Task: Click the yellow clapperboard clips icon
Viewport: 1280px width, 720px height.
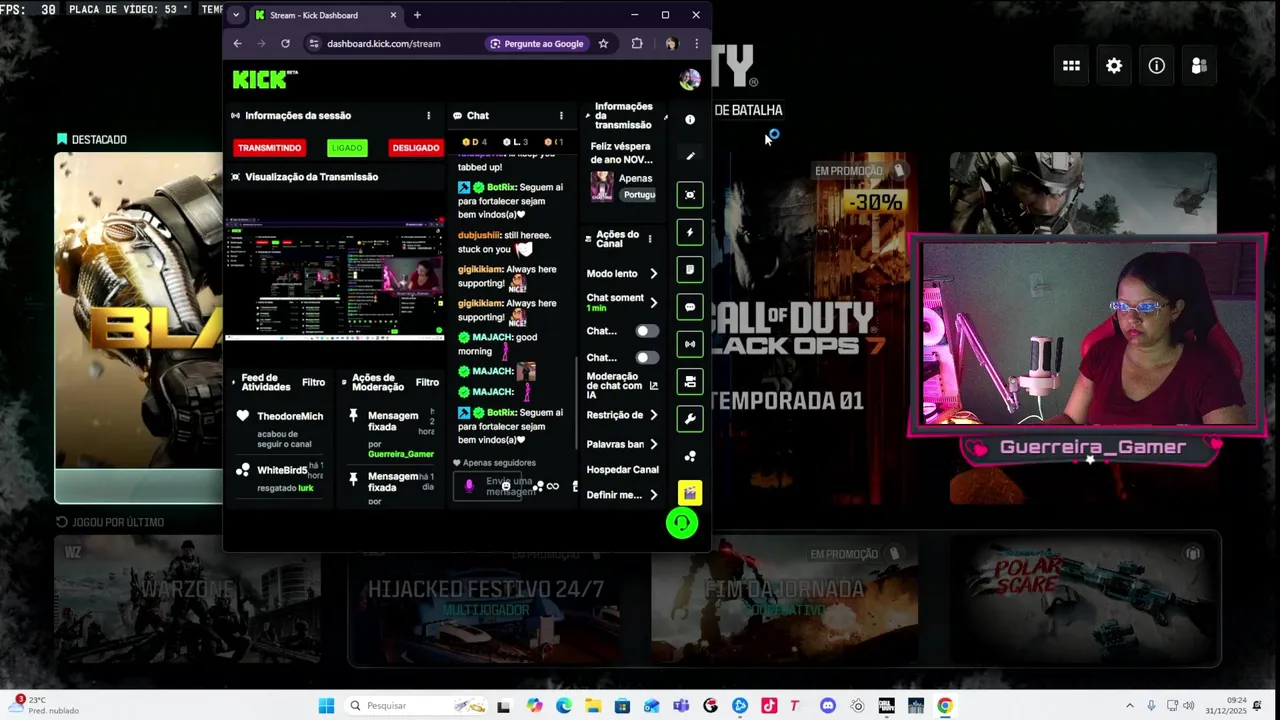Action: [x=690, y=493]
